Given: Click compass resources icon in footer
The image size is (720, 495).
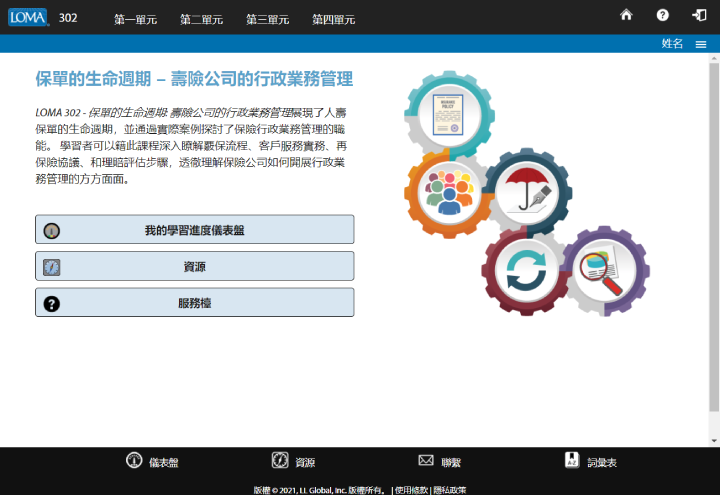Looking at the screenshot, I should tap(280, 460).
